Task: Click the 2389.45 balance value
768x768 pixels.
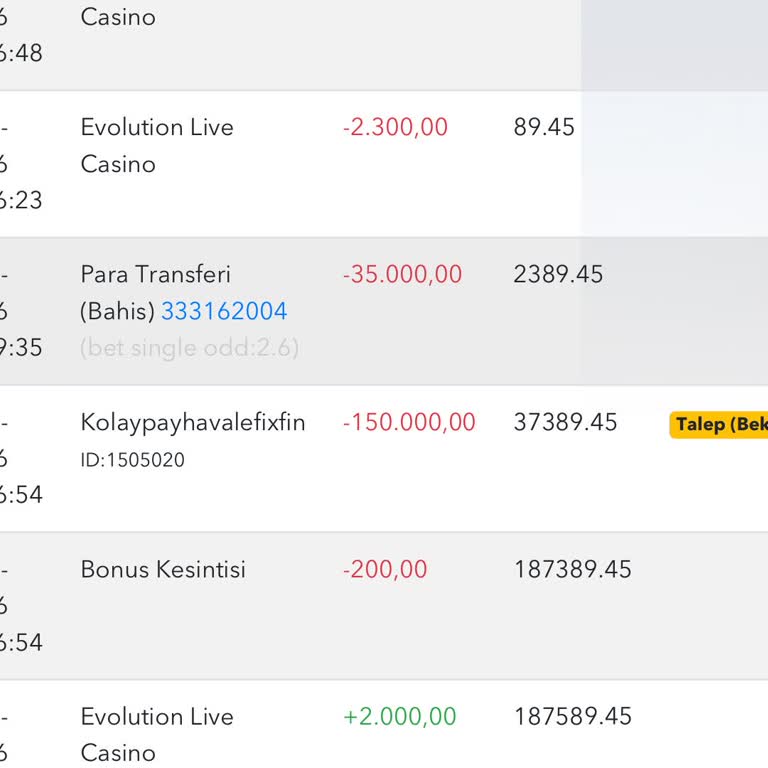Action: 558,274
